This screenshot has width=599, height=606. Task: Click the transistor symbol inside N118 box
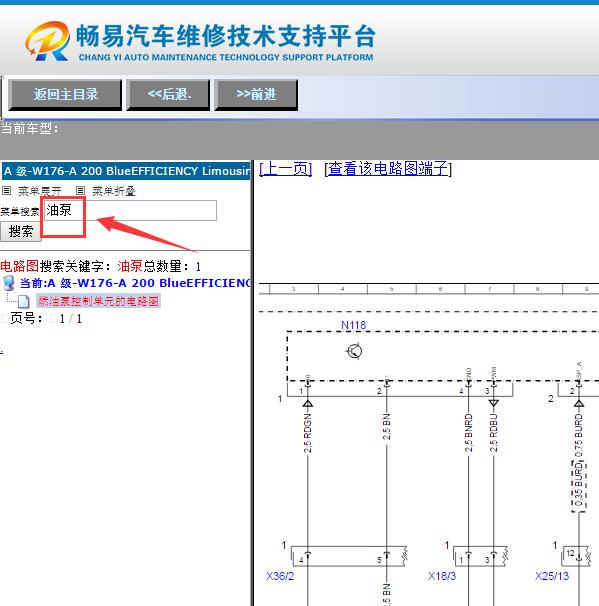354,351
